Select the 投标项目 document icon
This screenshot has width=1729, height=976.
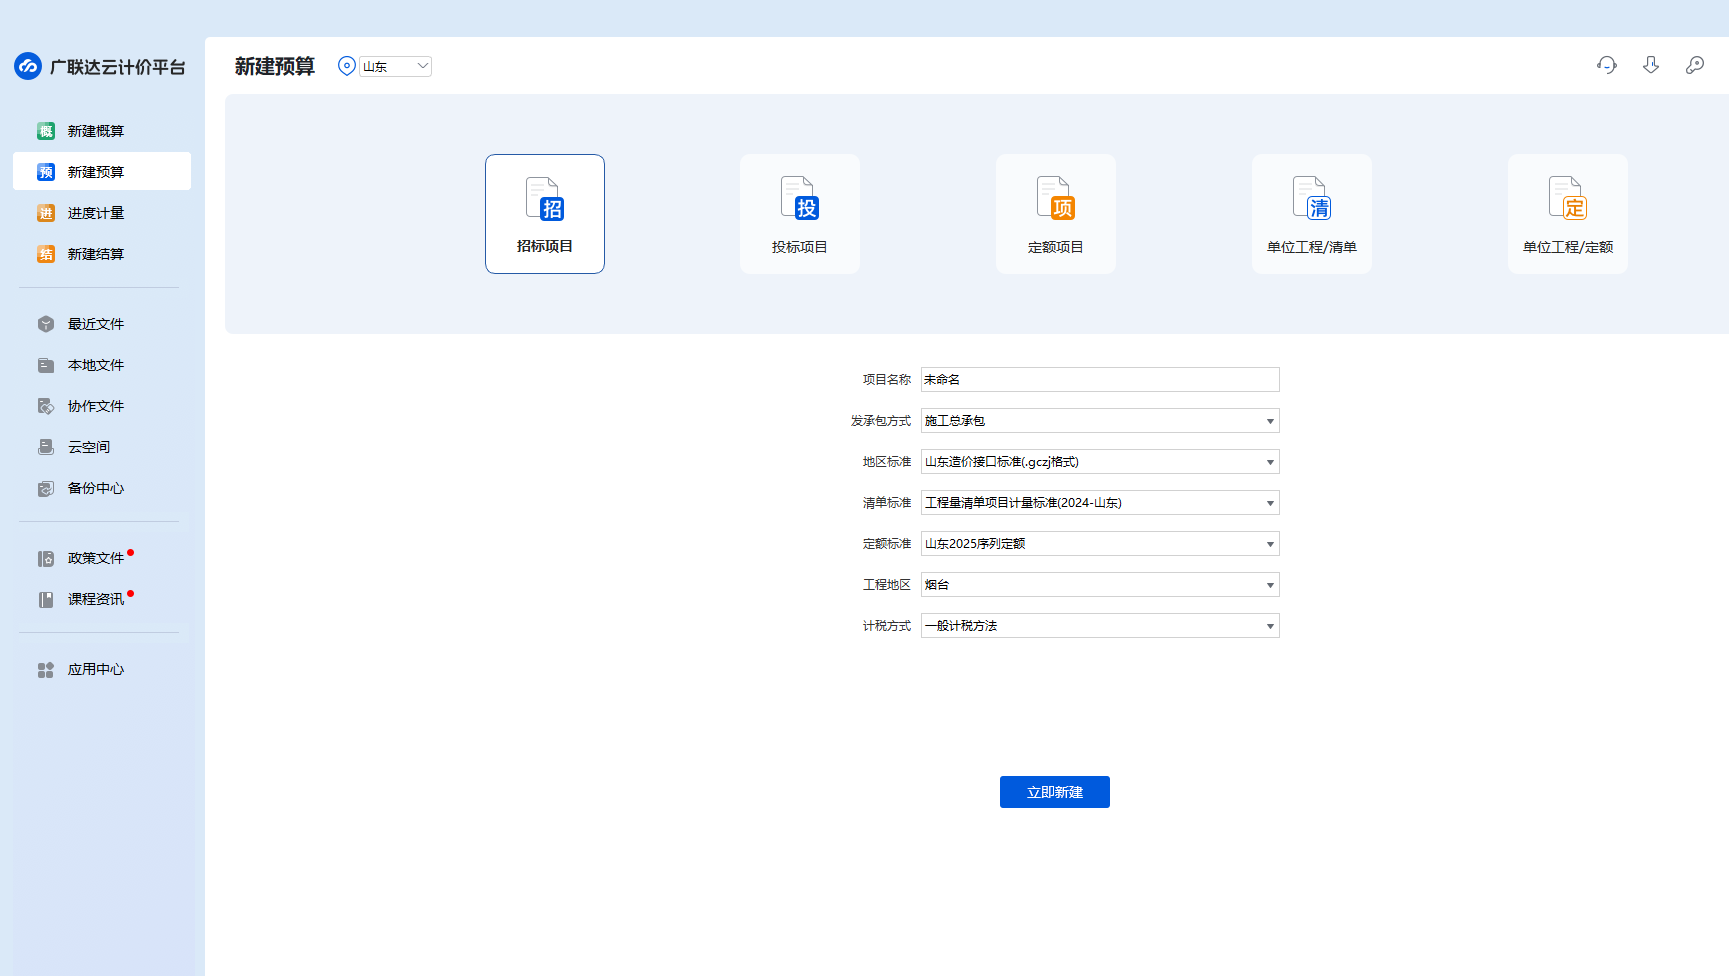tap(800, 198)
